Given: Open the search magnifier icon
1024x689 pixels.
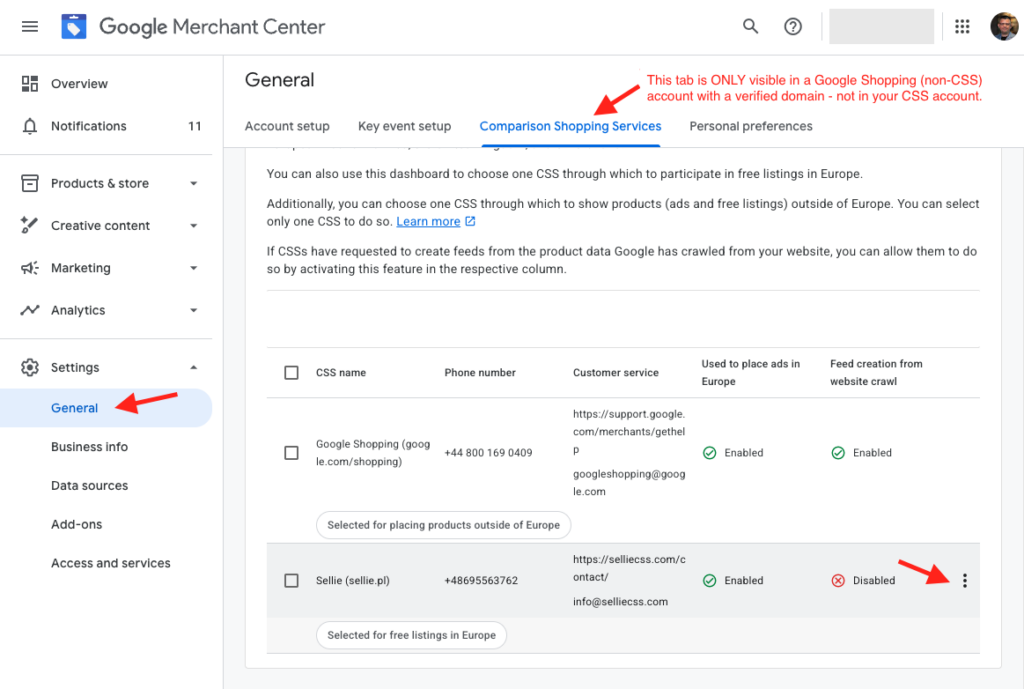Looking at the screenshot, I should click(x=750, y=27).
